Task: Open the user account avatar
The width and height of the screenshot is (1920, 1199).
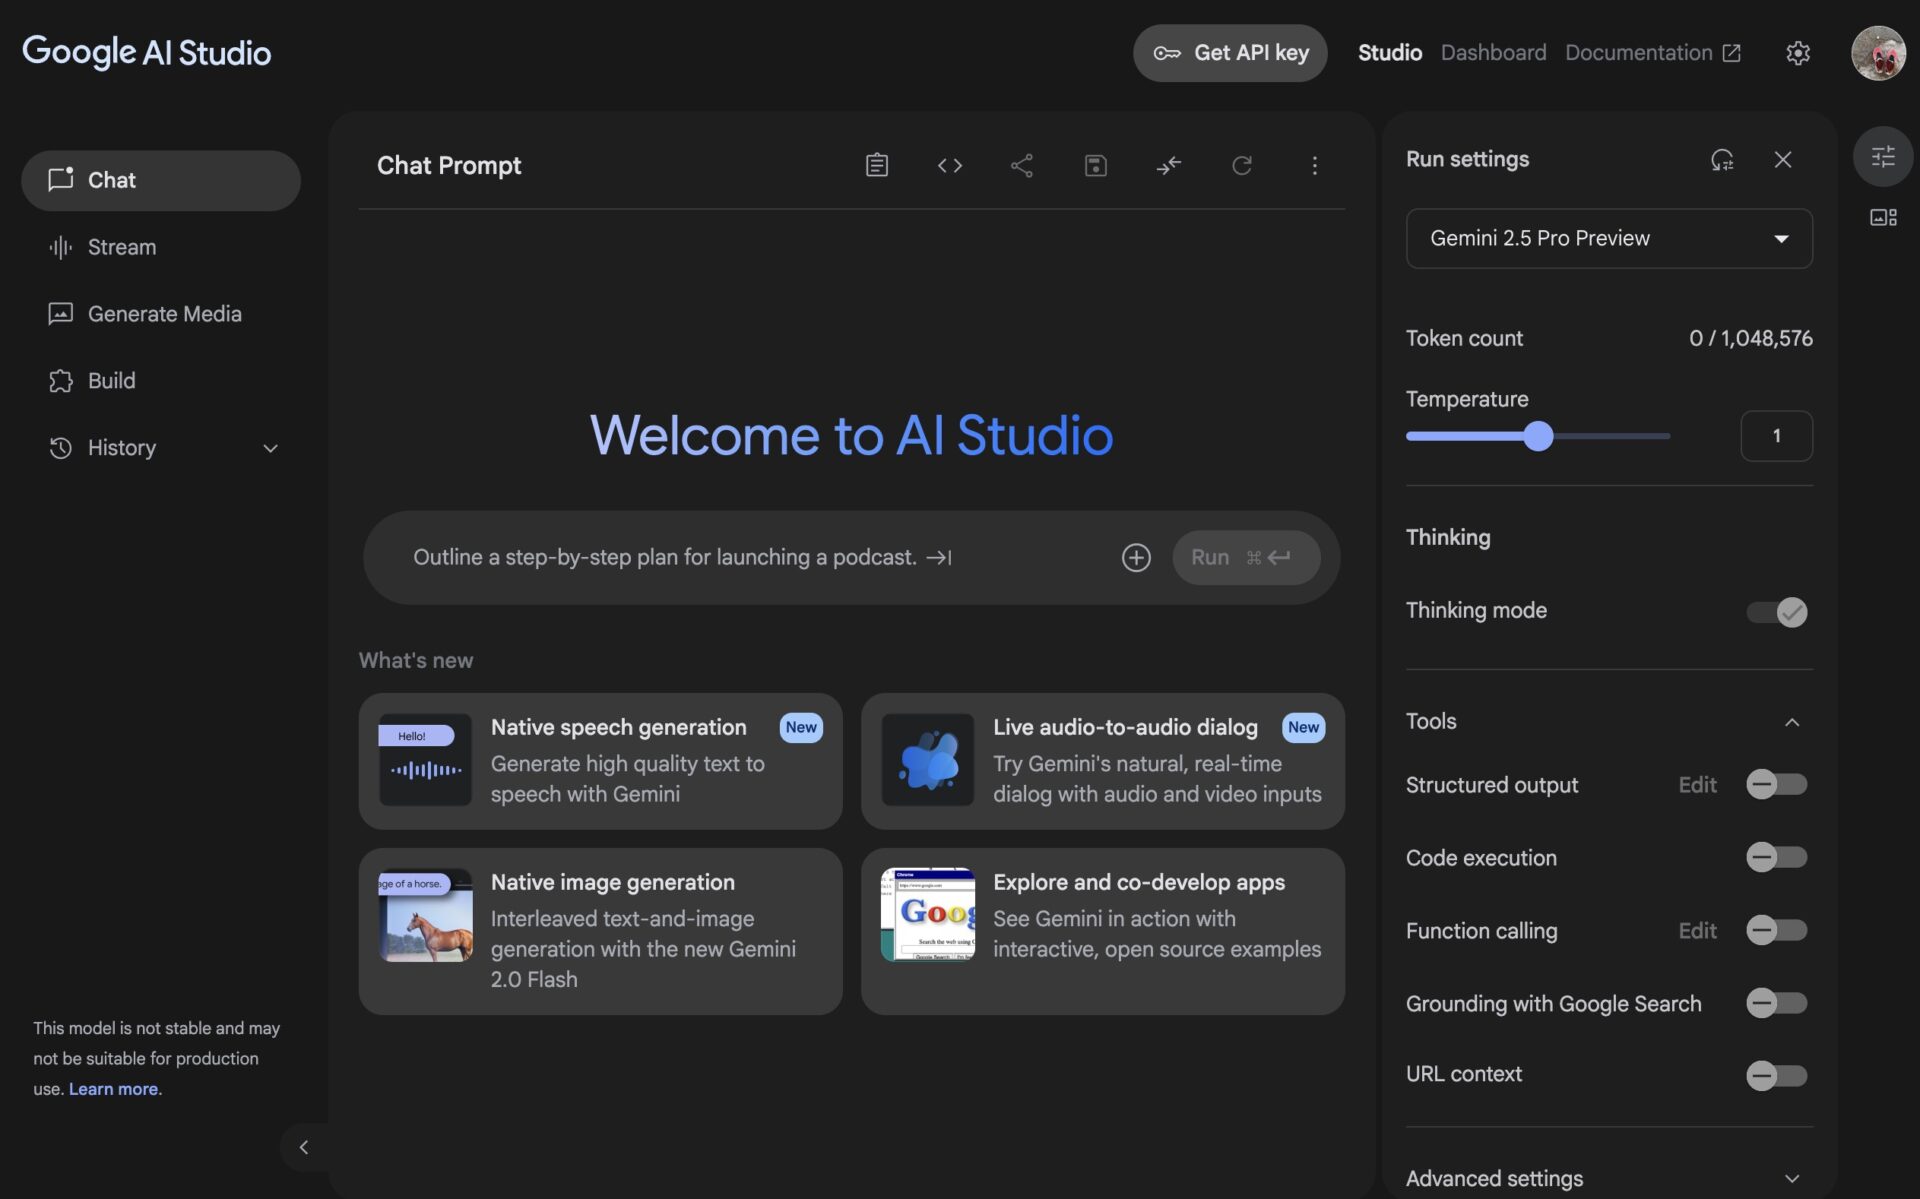Action: tap(1877, 53)
